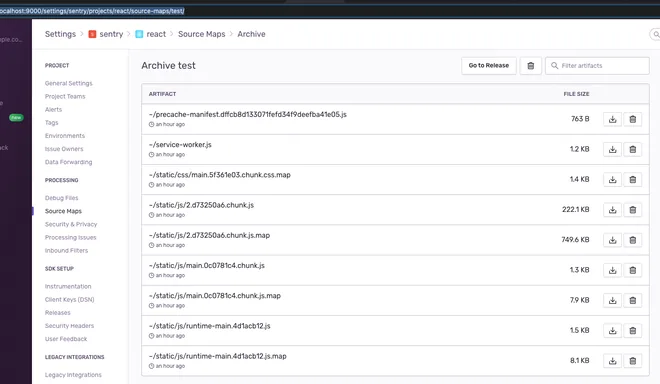This screenshot has height=384, width=660.
Task: Download the precache-manifest artifact file
Action: [612, 119]
